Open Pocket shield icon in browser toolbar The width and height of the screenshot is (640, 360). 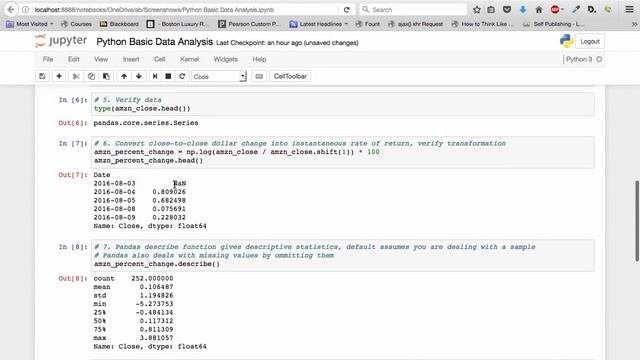click(x=507, y=9)
